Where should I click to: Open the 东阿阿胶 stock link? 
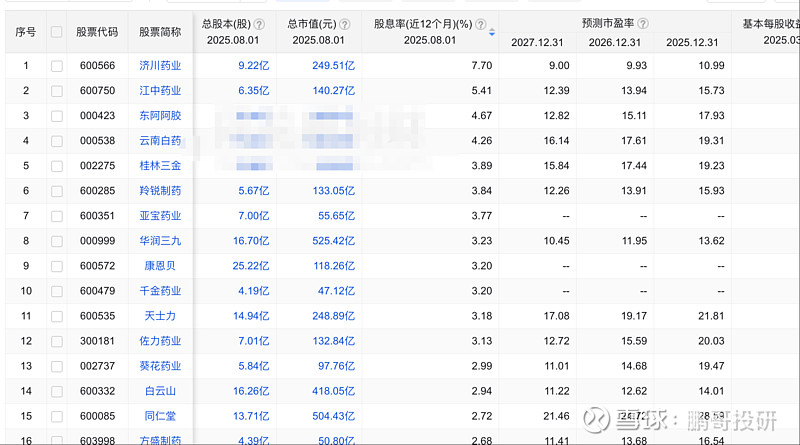[x=160, y=115]
